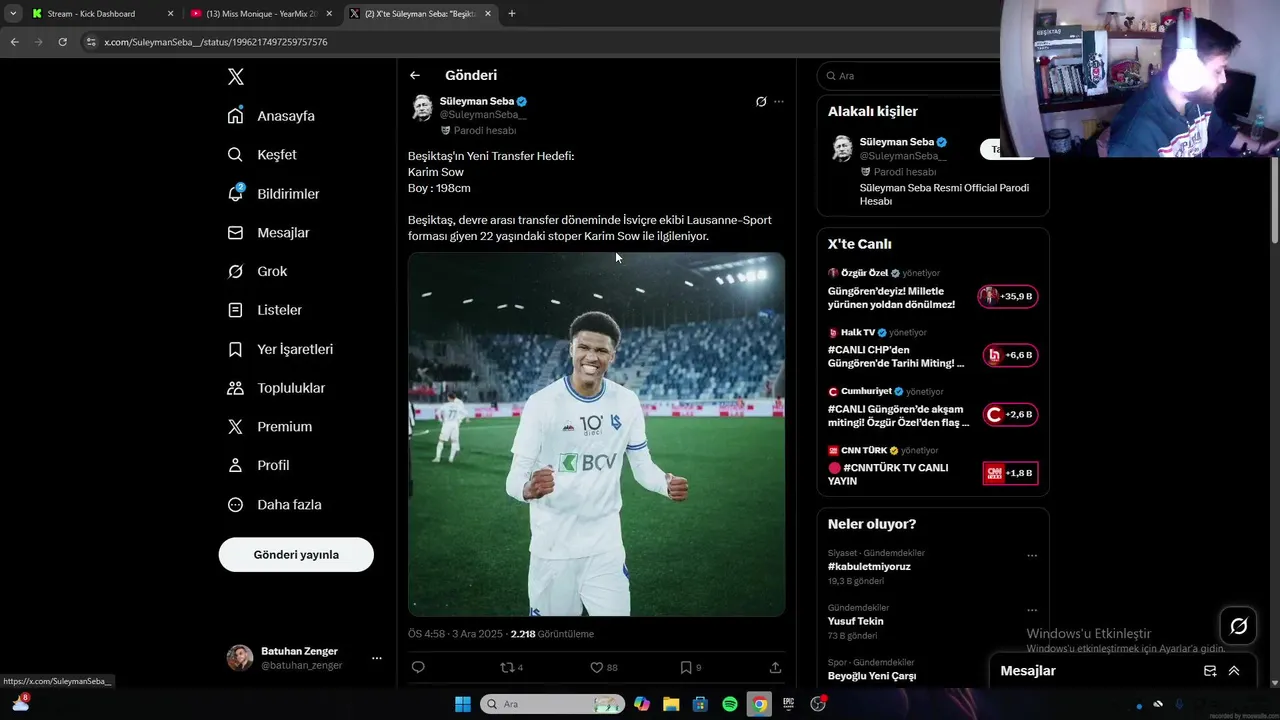Open Spotify from the taskbar

730,704
